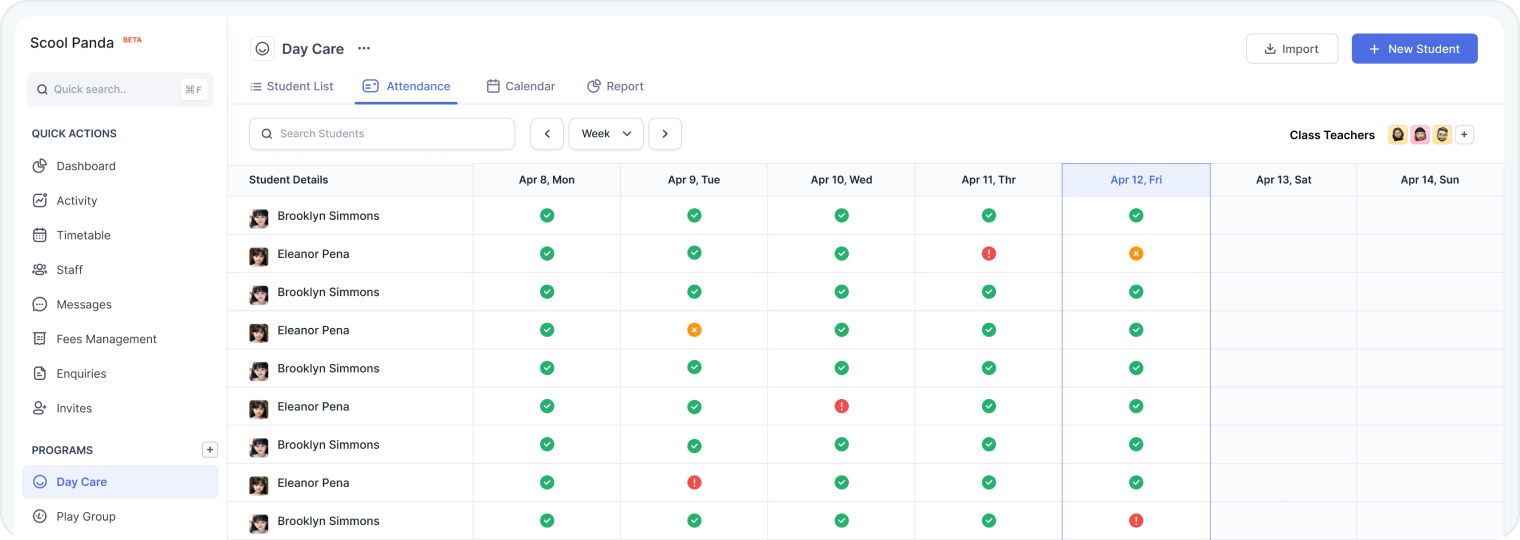Image resolution: width=1520 pixels, height=540 pixels.
Task: Click the Apr 11, Thr column header
Action: (x=988, y=180)
